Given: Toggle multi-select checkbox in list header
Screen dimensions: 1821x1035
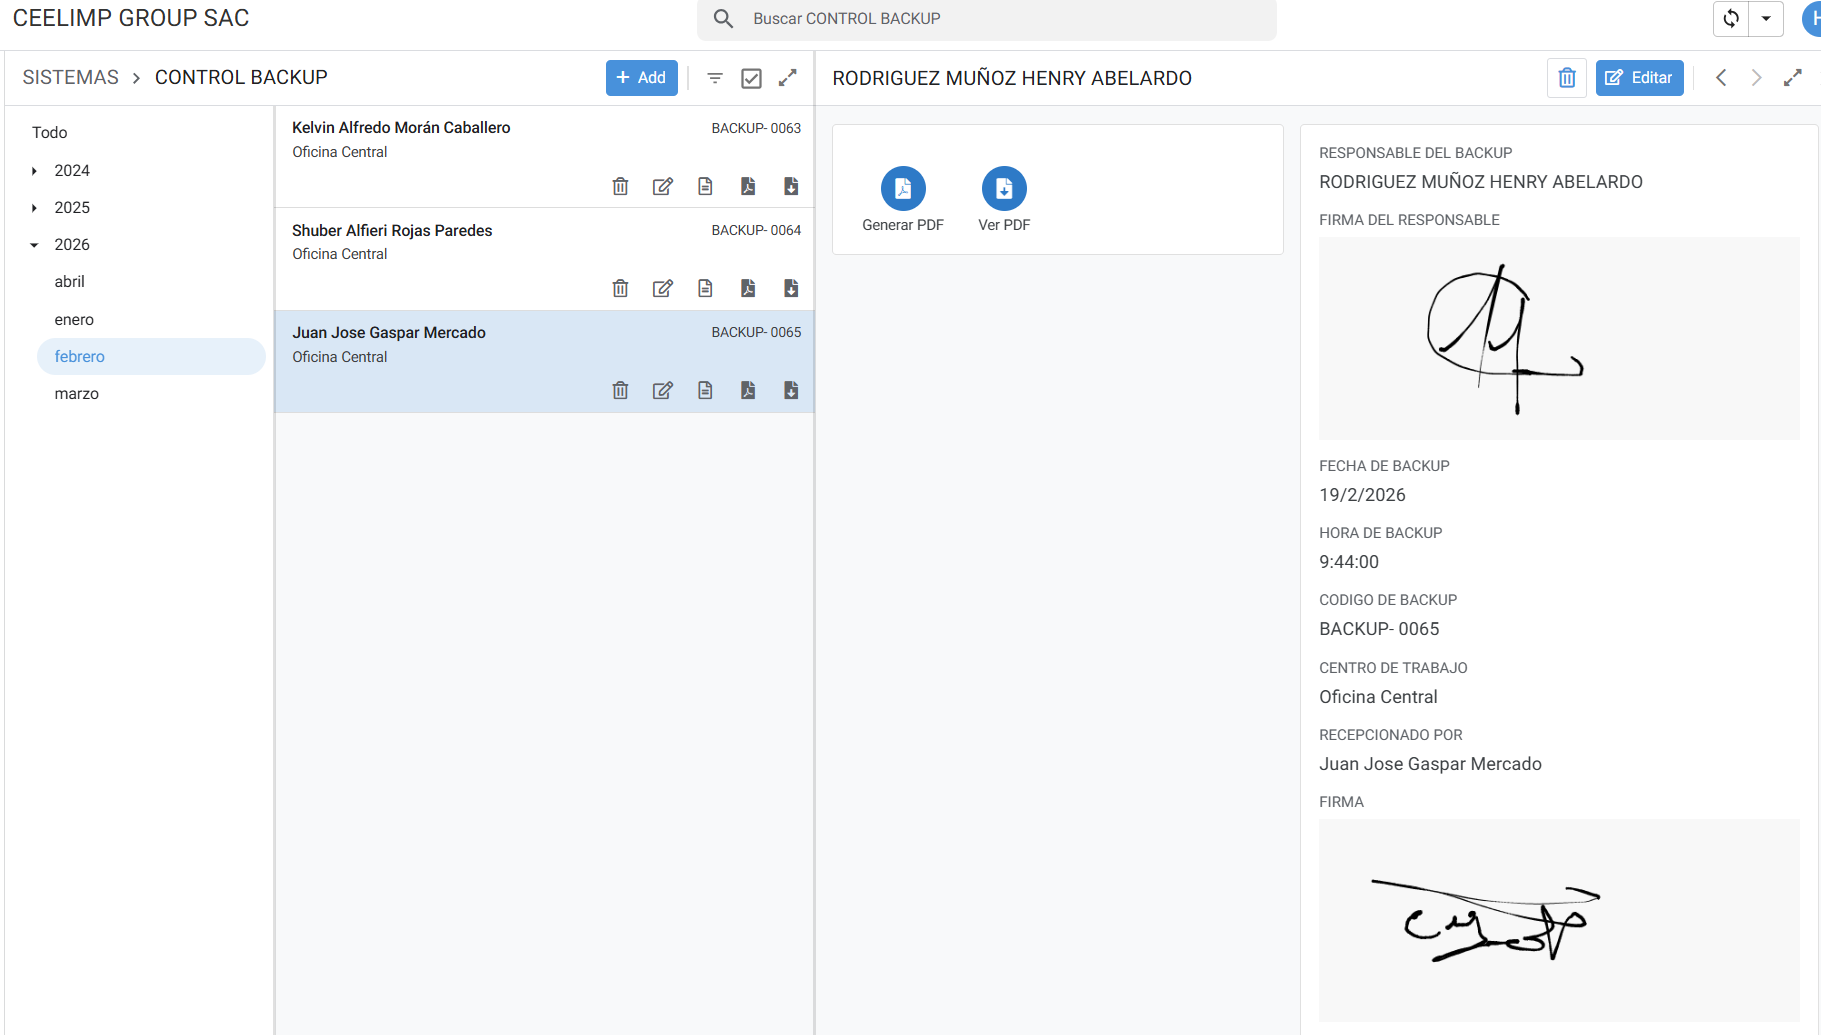Looking at the screenshot, I should [751, 78].
